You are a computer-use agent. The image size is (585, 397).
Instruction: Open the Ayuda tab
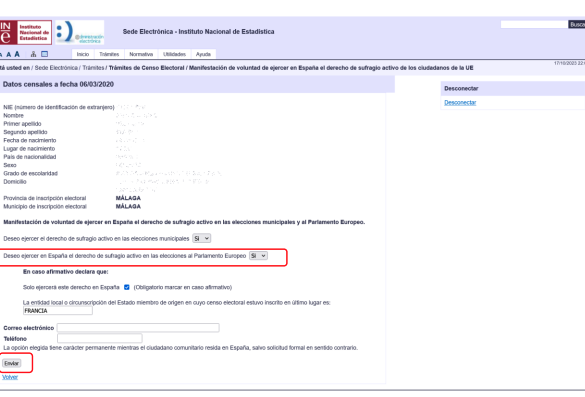tap(203, 54)
